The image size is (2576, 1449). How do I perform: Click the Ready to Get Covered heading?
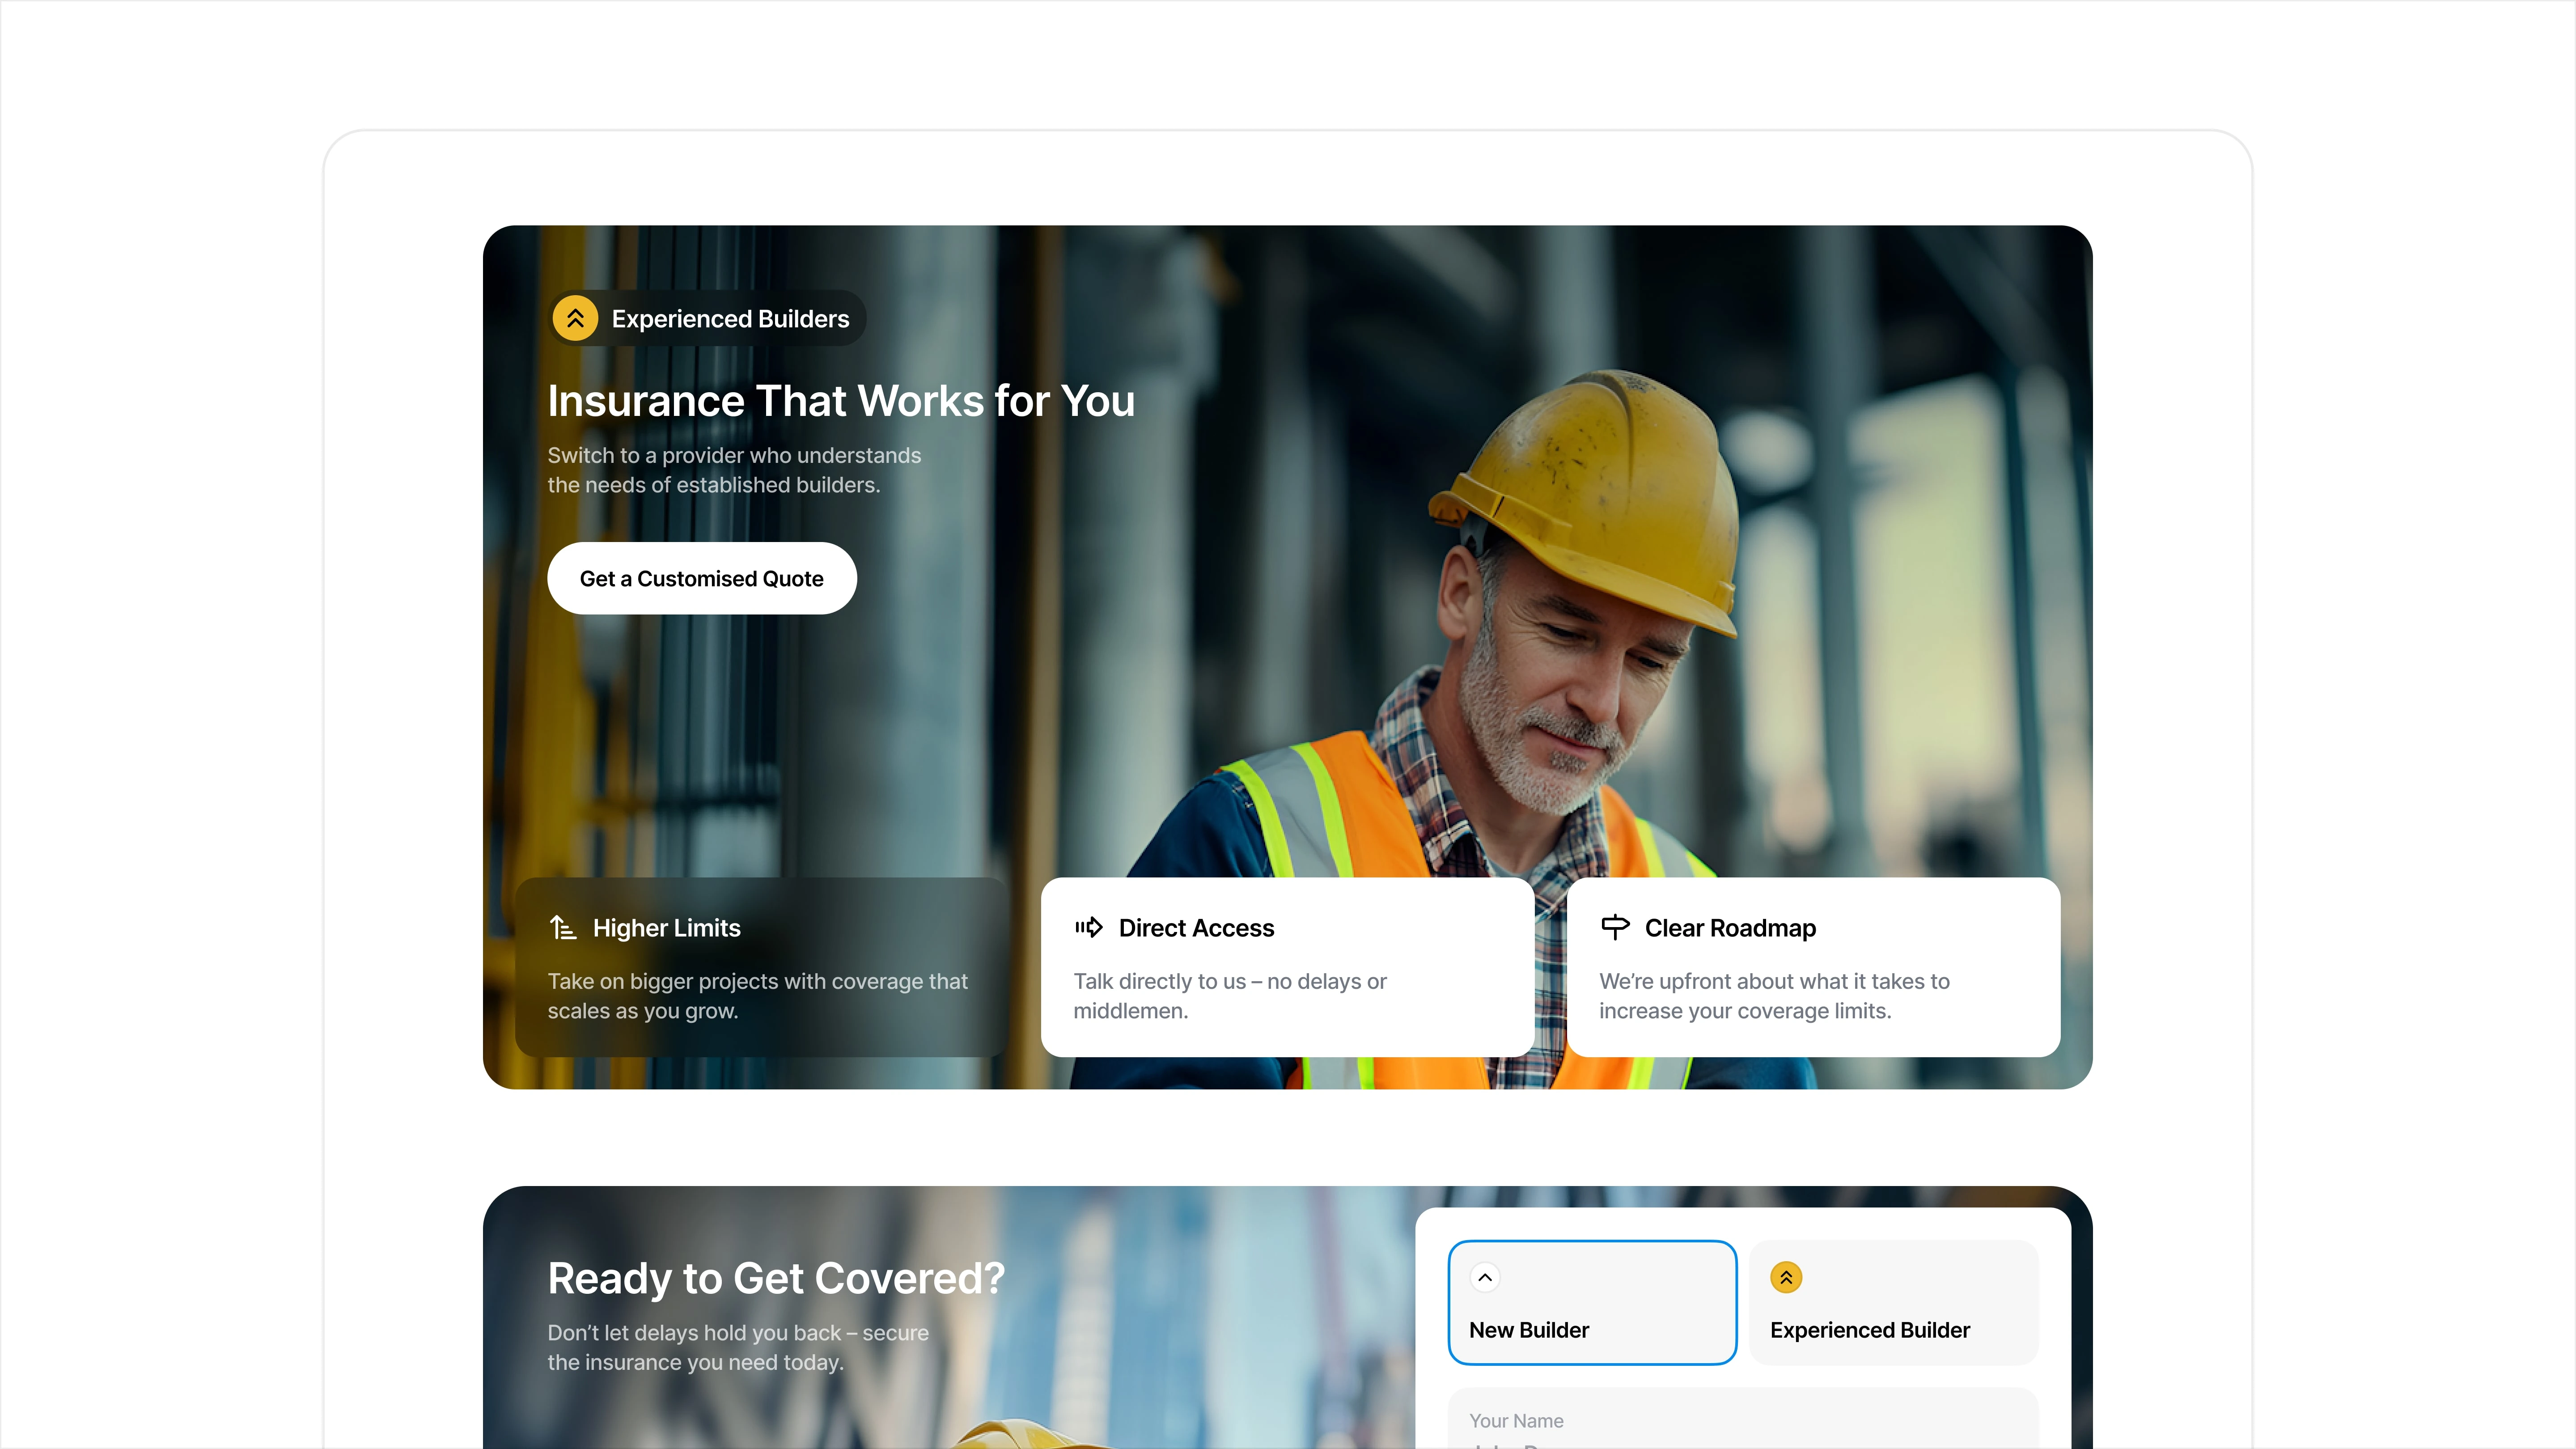tap(775, 1278)
